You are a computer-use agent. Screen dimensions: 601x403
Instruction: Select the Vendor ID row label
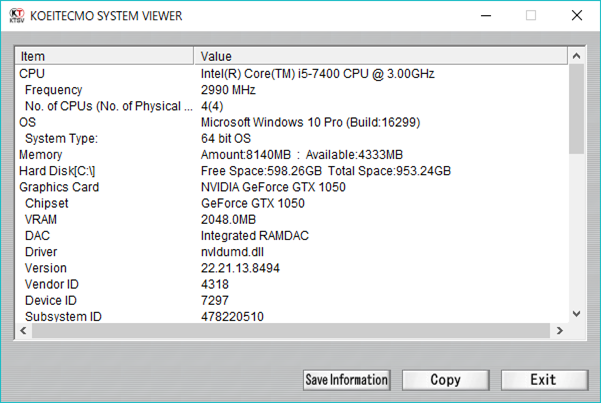click(x=52, y=284)
